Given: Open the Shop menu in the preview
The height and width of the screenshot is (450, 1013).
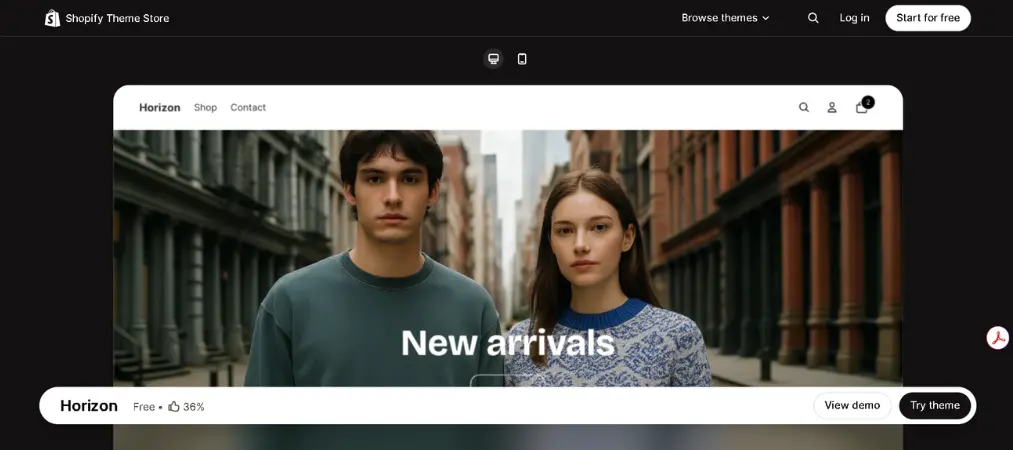Looking at the screenshot, I should click(x=205, y=108).
